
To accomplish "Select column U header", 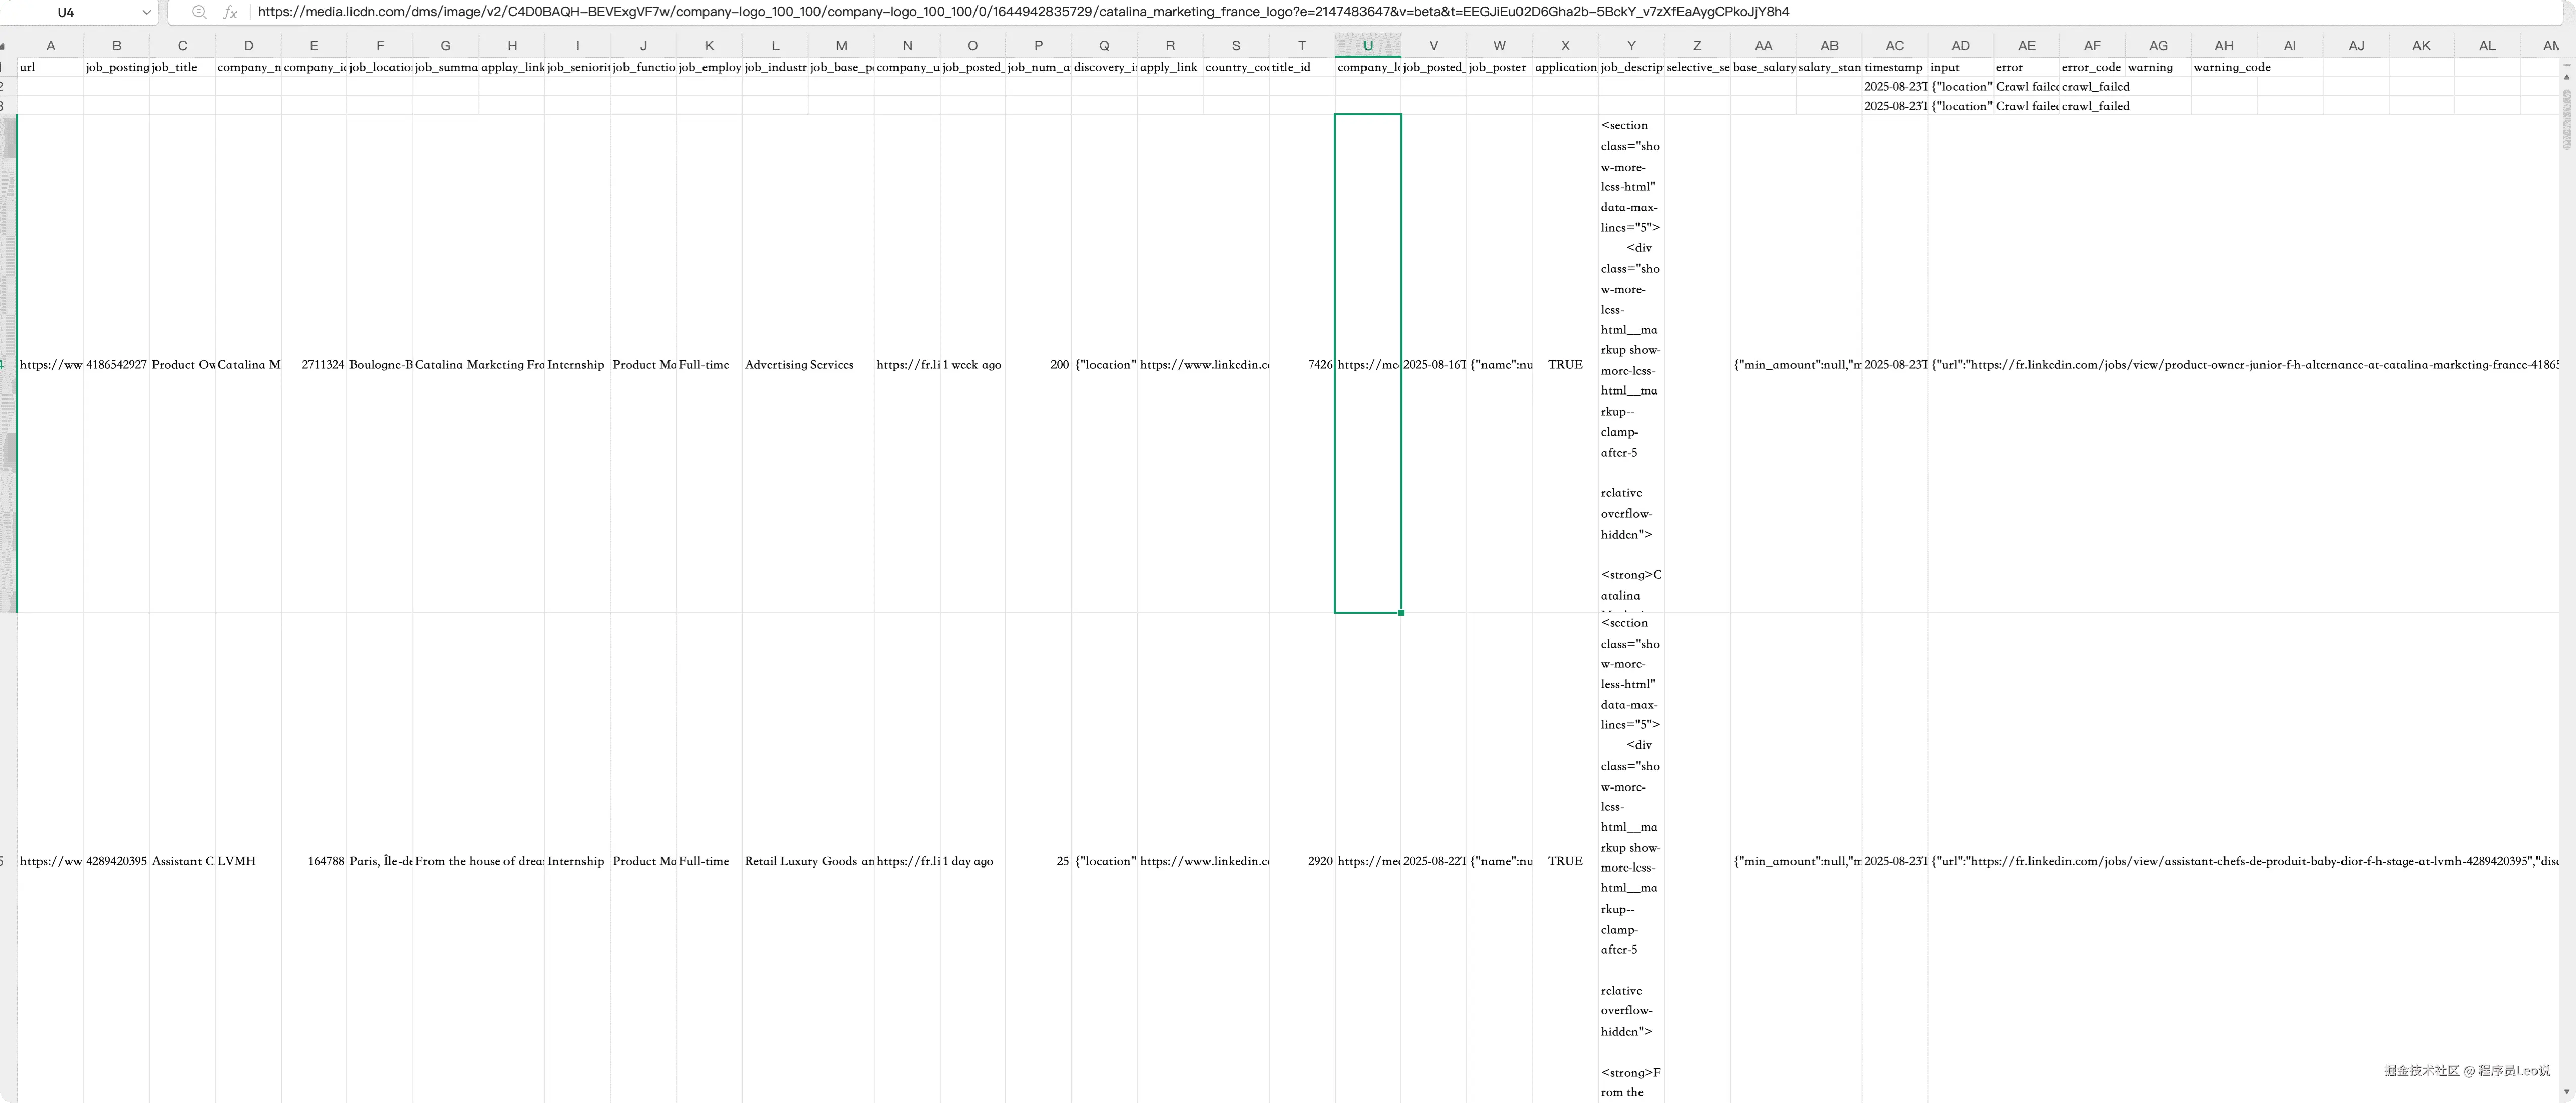I will 1367,45.
